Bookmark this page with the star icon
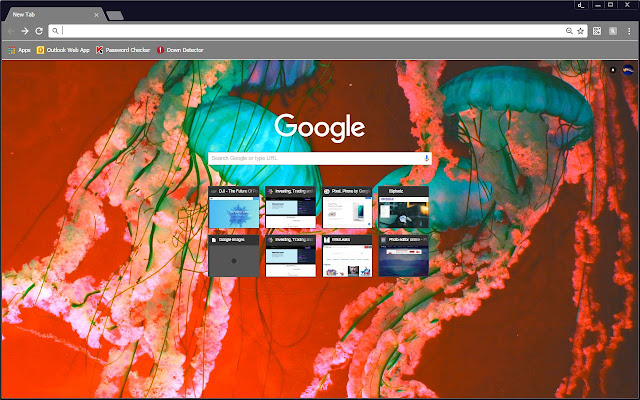 pyautogui.click(x=580, y=31)
